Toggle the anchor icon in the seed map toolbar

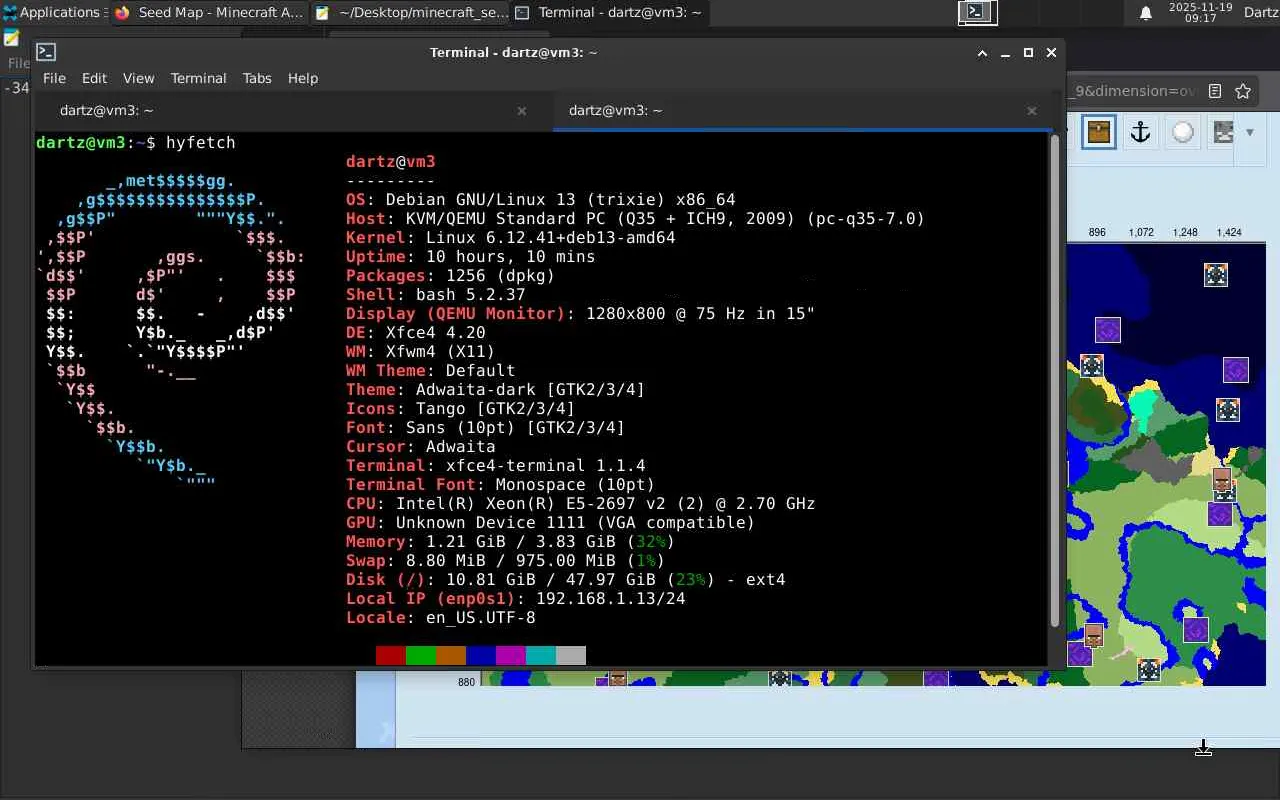pos(1140,132)
